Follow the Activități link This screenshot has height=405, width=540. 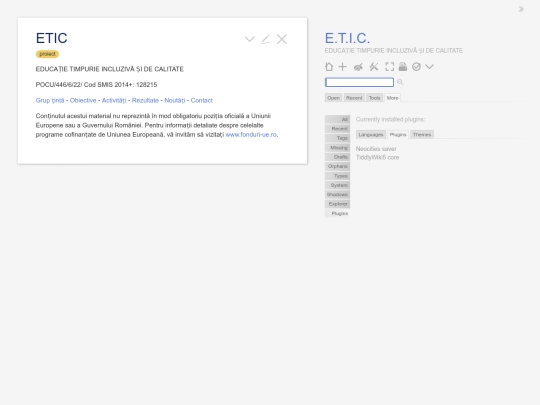point(114,100)
